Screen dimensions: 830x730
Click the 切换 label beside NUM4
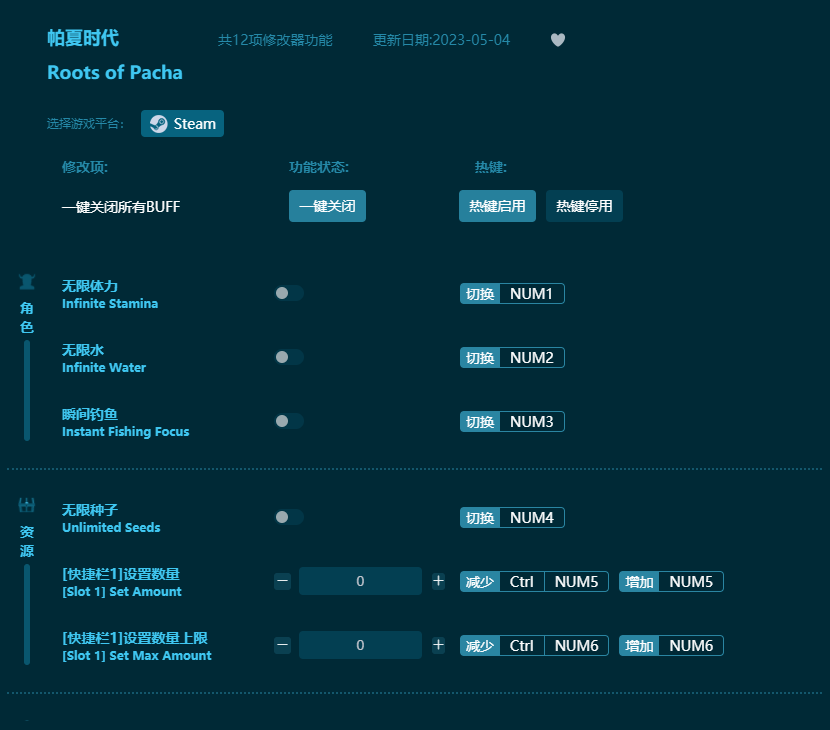tap(480, 518)
